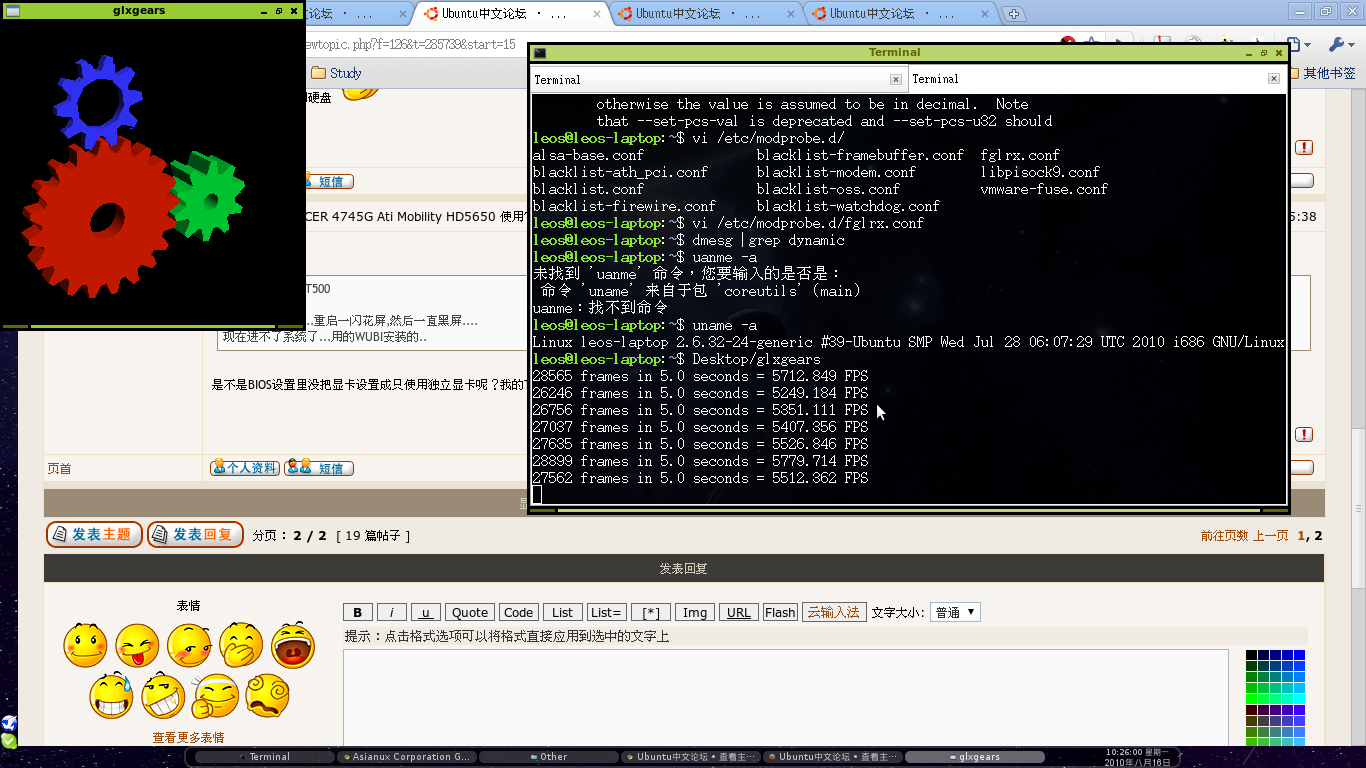Viewport: 1366px width, 768px height.
Task: Click the 发表回复 post reply button
Action: 195,535
